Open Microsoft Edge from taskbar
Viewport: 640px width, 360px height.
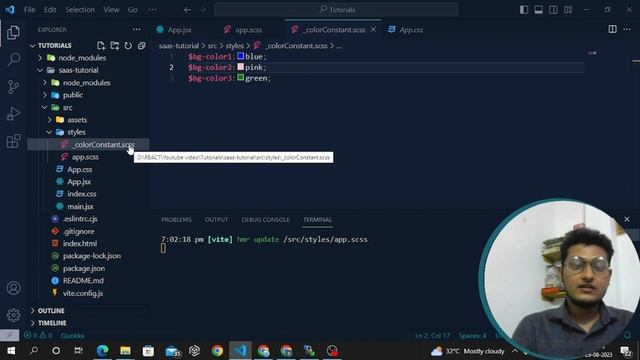point(102,351)
